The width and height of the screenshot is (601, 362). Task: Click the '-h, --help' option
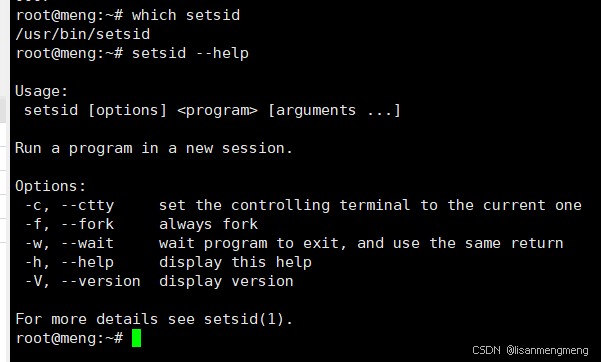(x=69, y=262)
